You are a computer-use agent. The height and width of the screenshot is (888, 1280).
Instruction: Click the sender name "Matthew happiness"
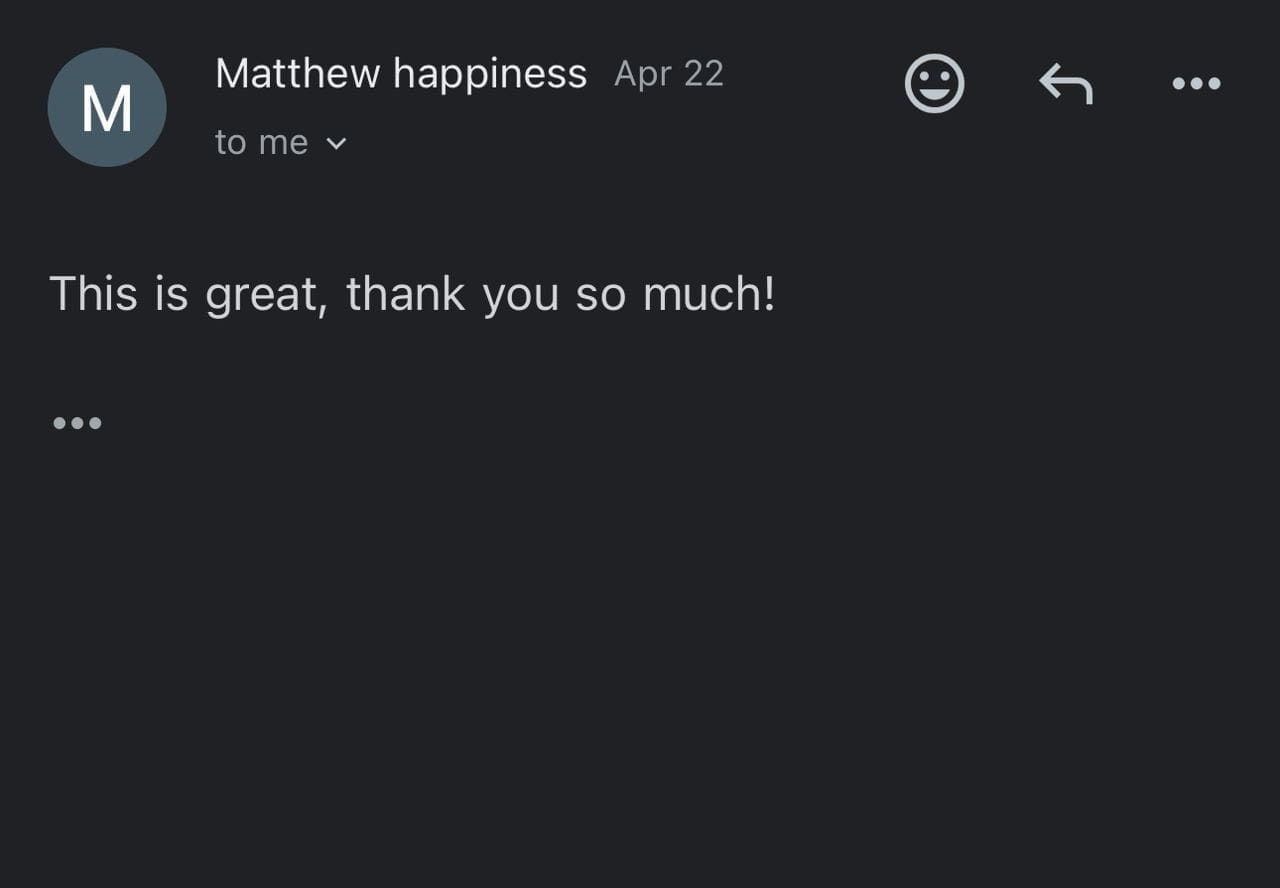(x=400, y=74)
